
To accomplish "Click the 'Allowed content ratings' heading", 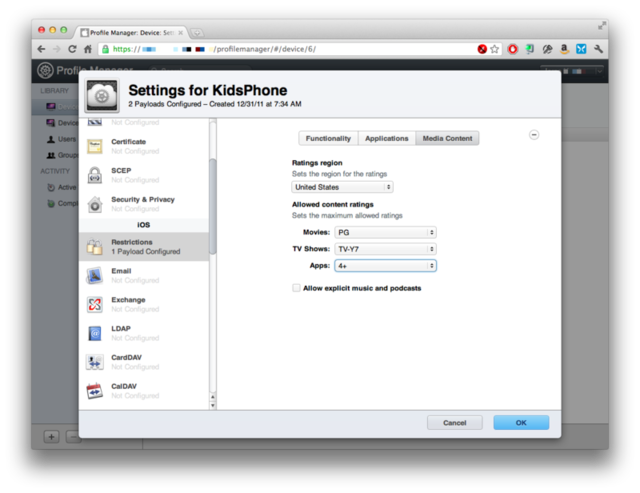I will pyautogui.click(x=333, y=204).
